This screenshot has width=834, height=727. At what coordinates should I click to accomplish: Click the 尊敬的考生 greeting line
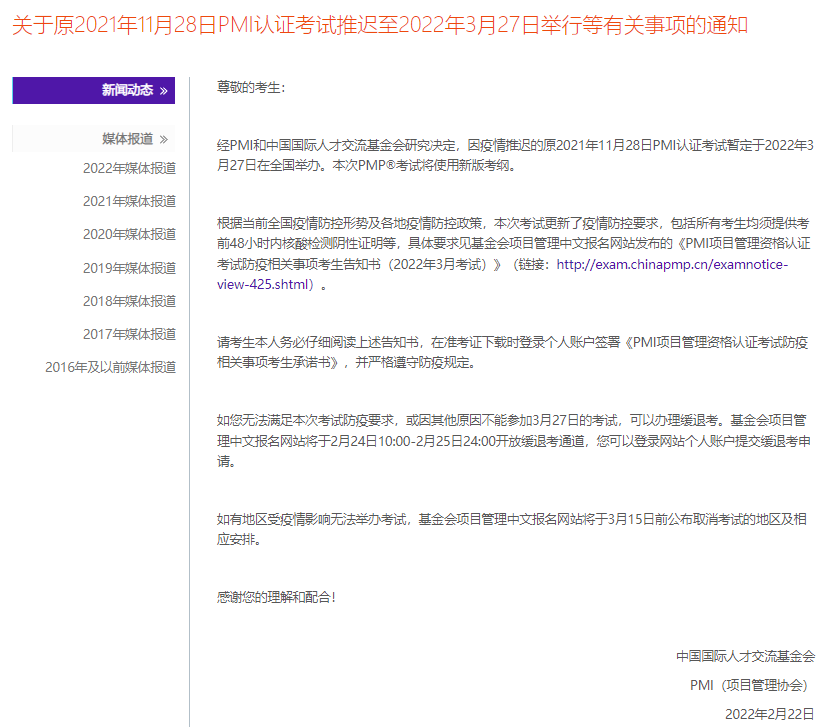[251, 88]
